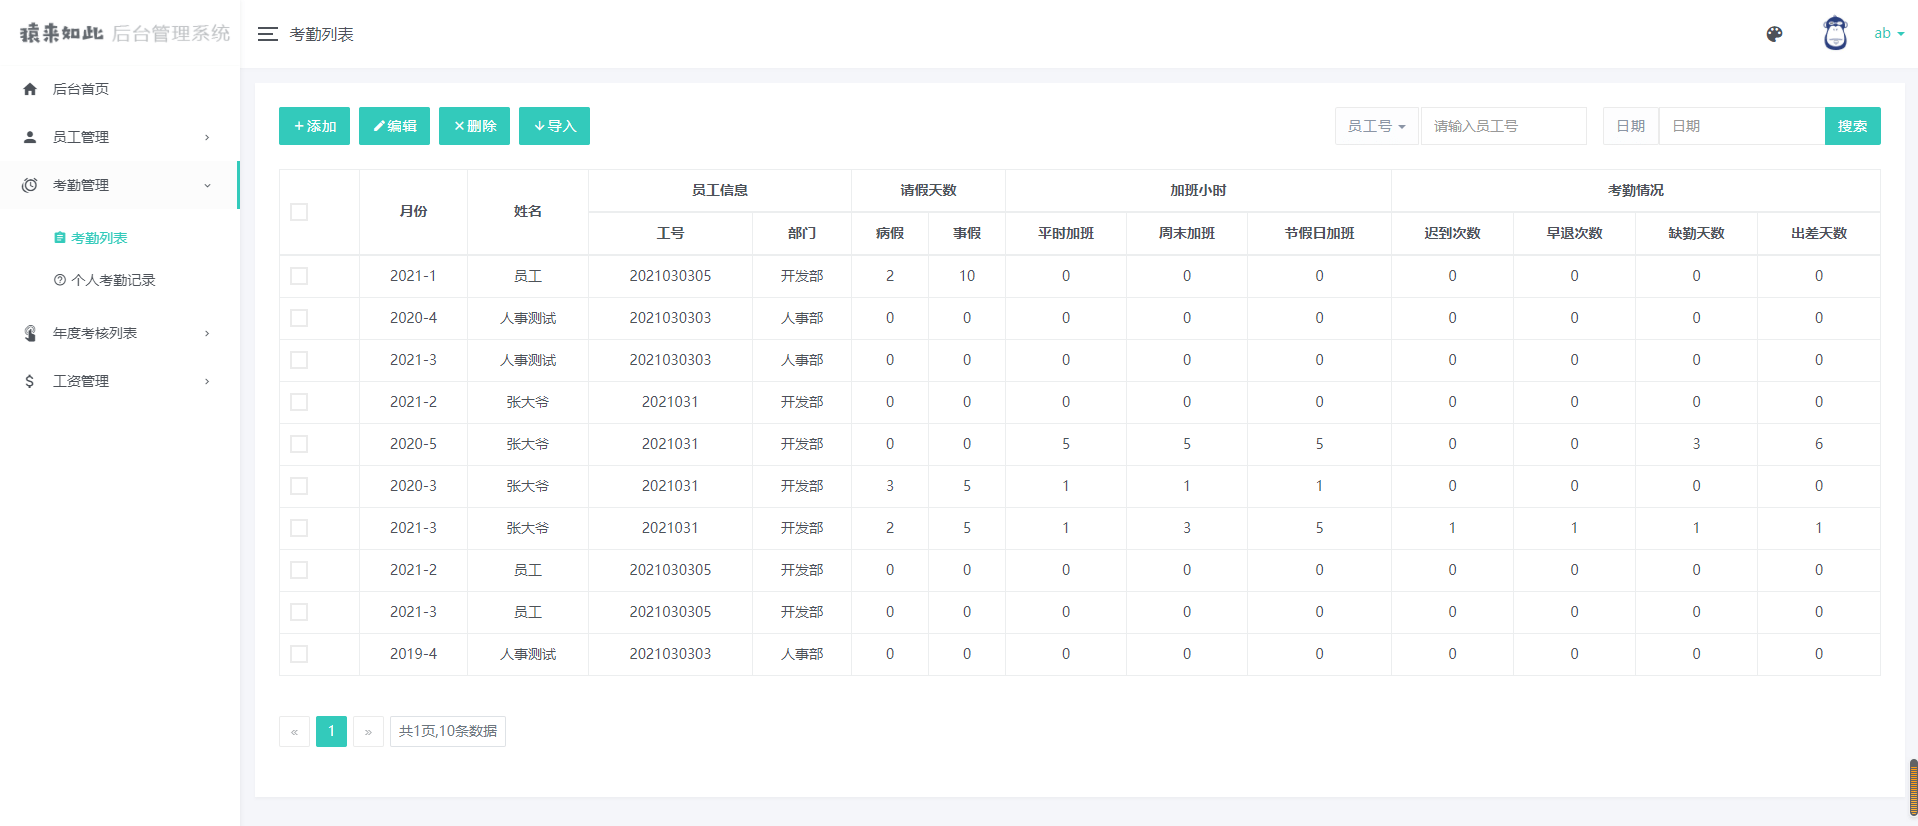Toggle the select-all checkbox in table header
This screenshot has width=1918, height=826.
point(299,212)
